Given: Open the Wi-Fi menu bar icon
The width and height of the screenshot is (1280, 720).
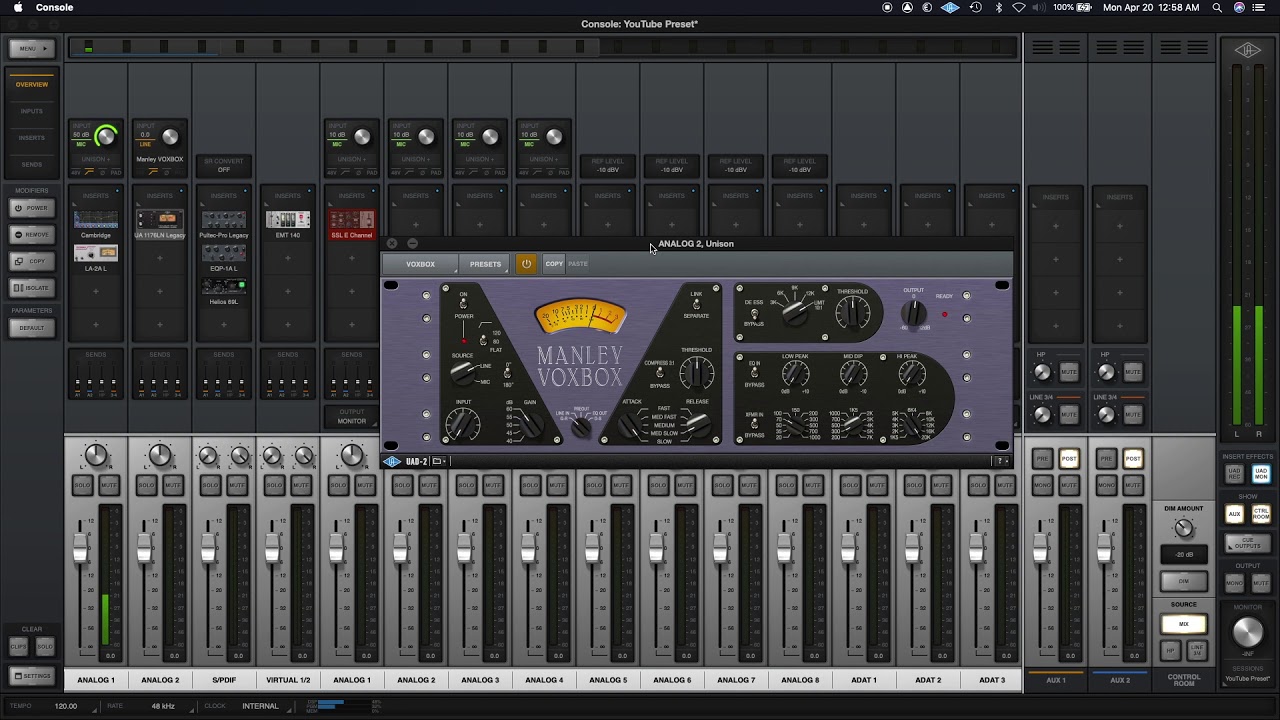Looking at the screenshot, I should click(x=1019, y=7).
